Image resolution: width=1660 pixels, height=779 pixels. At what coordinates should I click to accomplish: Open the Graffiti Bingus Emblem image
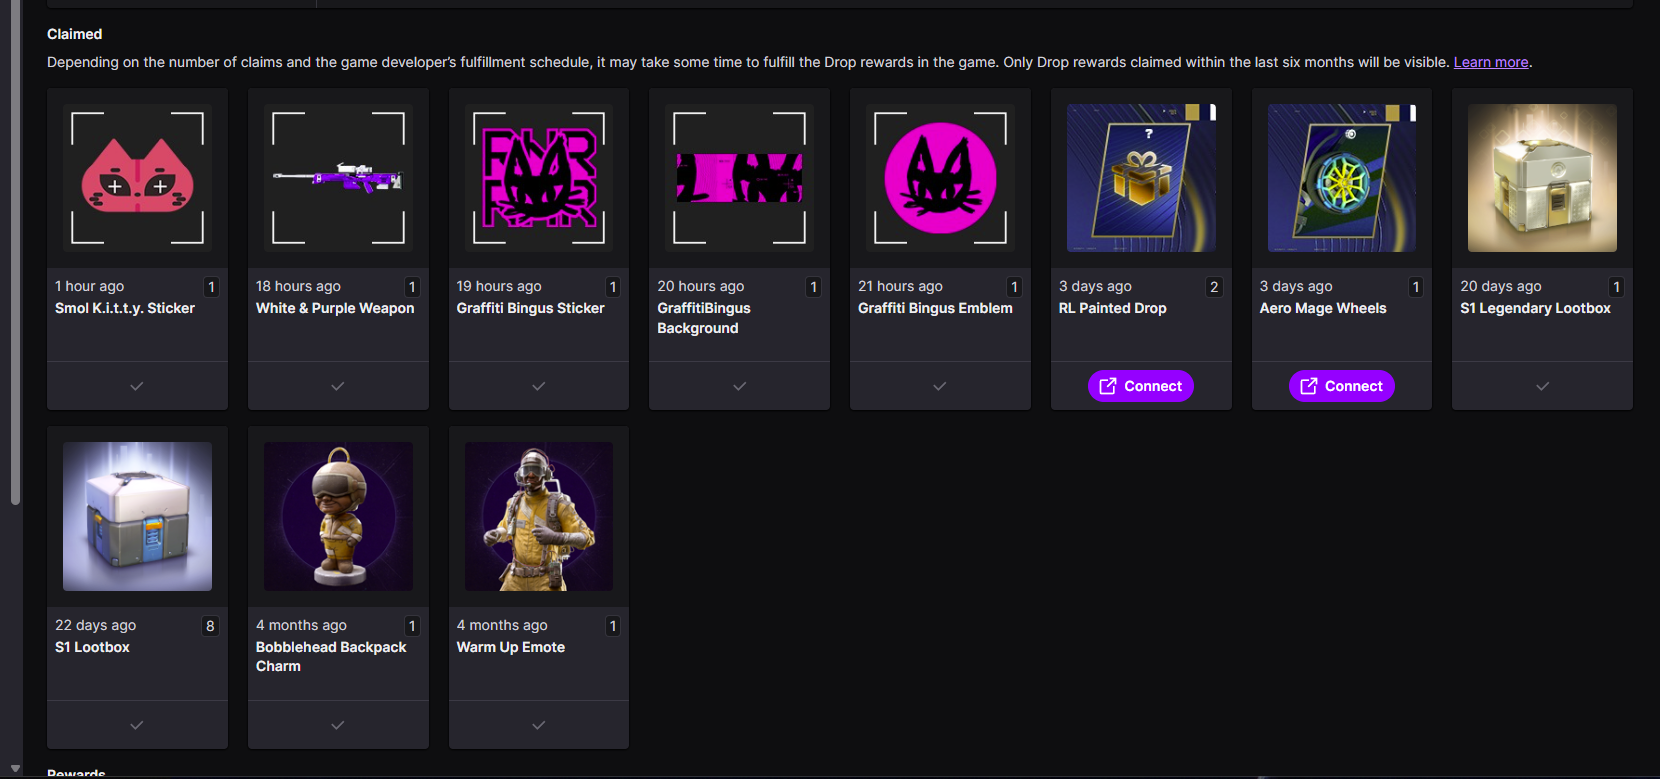(940, 178)
